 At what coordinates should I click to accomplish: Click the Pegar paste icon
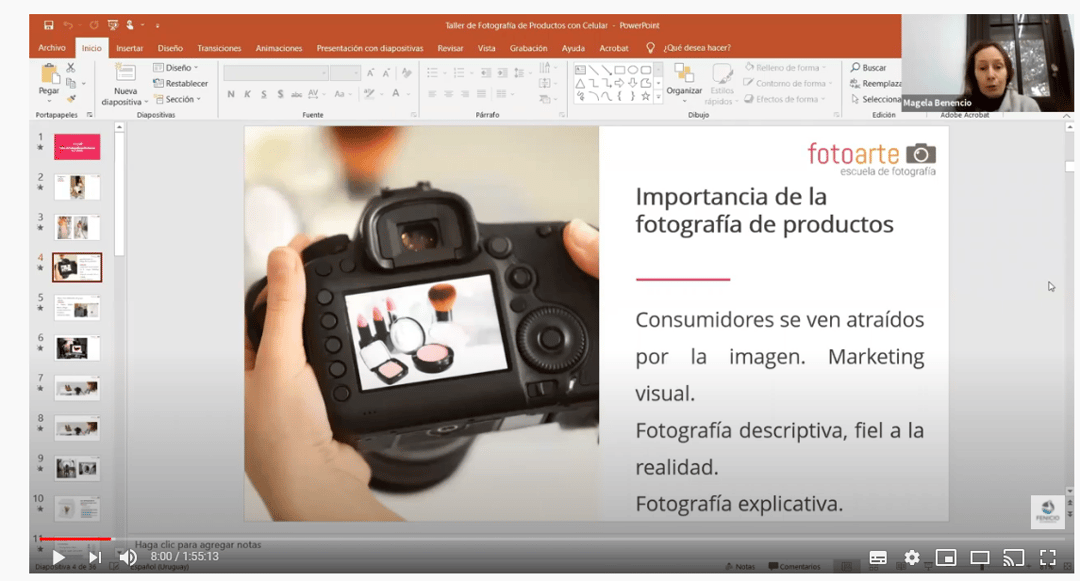click(x=49, y=74)
